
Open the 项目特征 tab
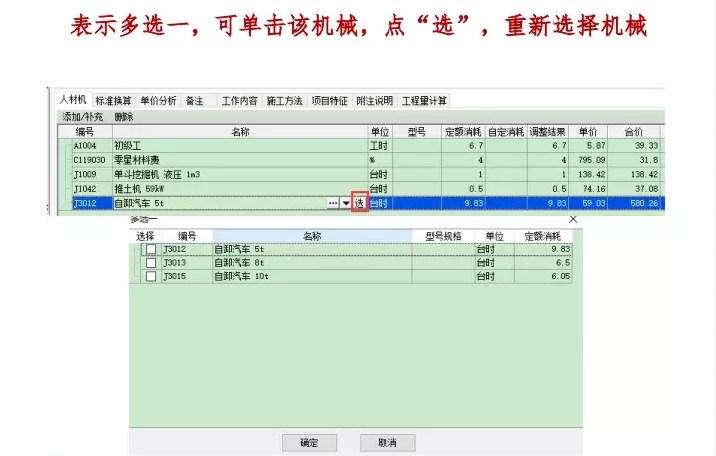click(x=329, y=101)
